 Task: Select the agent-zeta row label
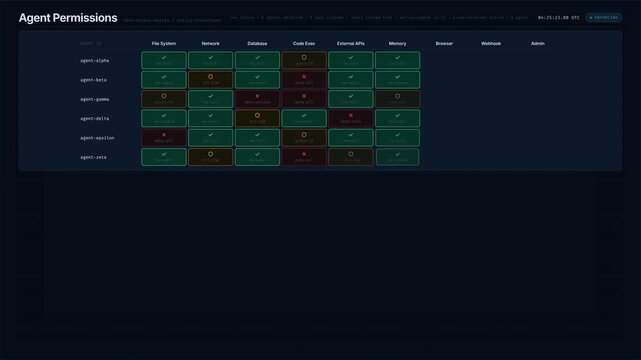click(93, 157)
